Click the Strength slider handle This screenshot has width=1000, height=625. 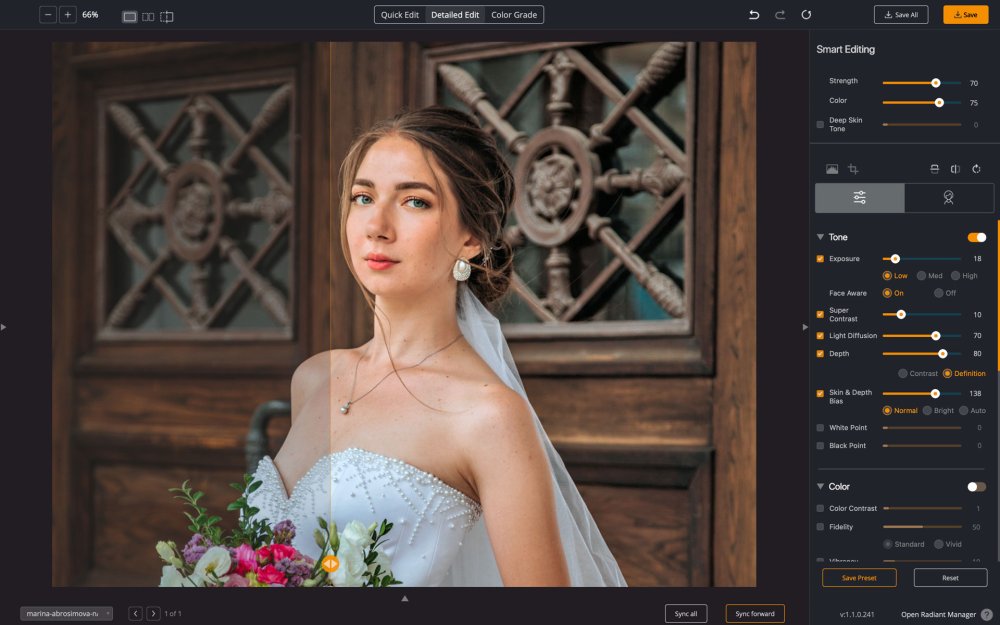(x=936, y=83)
